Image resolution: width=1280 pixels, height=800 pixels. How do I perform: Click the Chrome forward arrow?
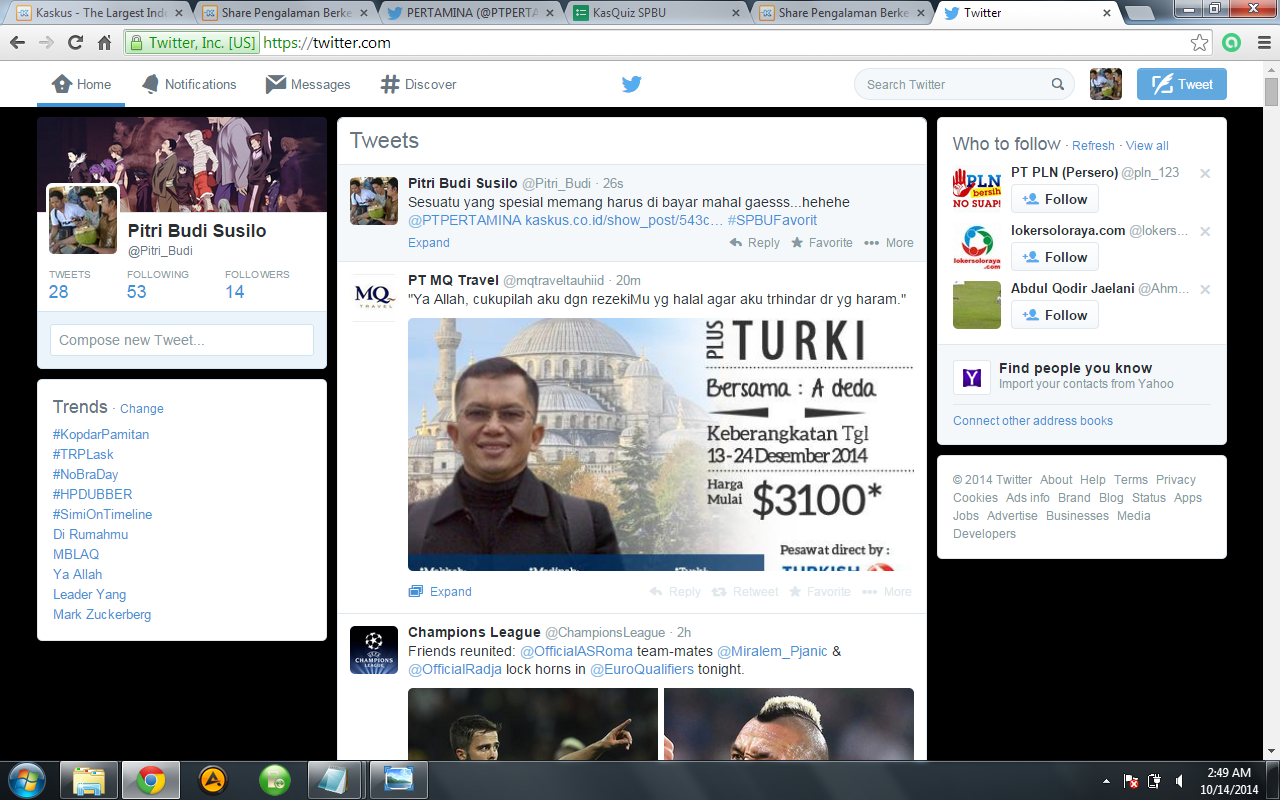tap(46, 43)
